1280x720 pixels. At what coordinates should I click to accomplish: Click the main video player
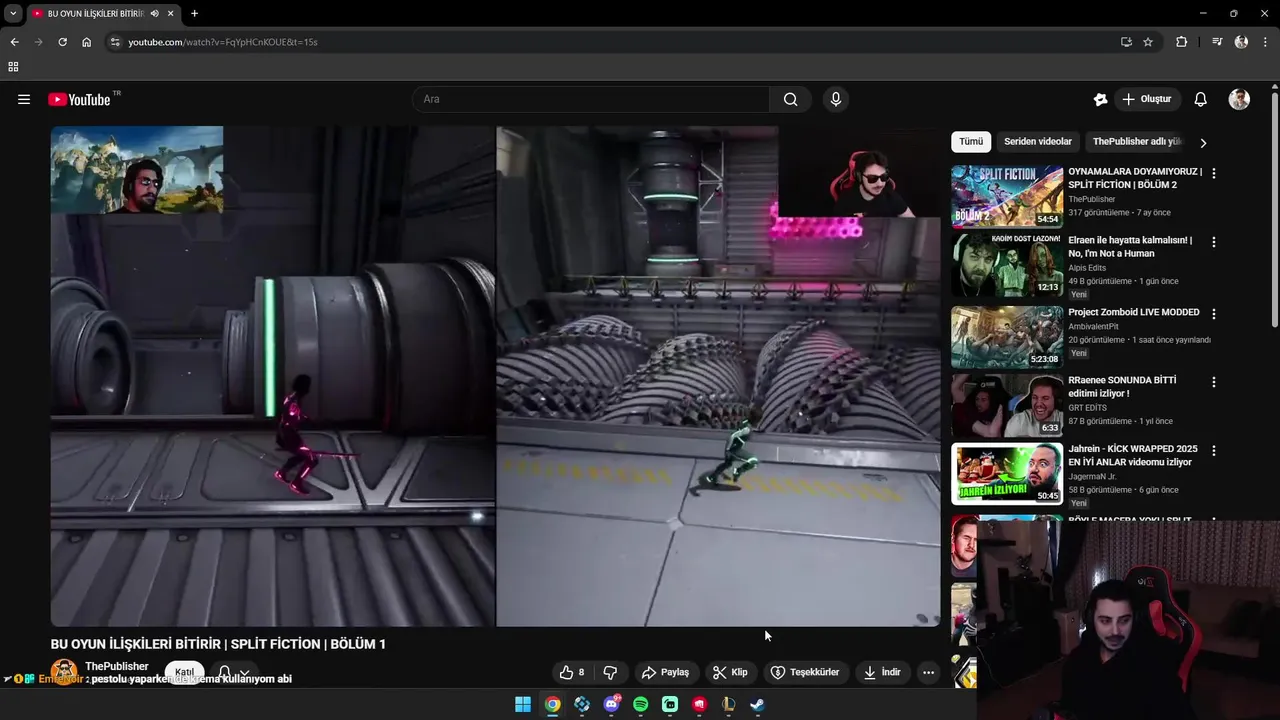pos(495,376)
